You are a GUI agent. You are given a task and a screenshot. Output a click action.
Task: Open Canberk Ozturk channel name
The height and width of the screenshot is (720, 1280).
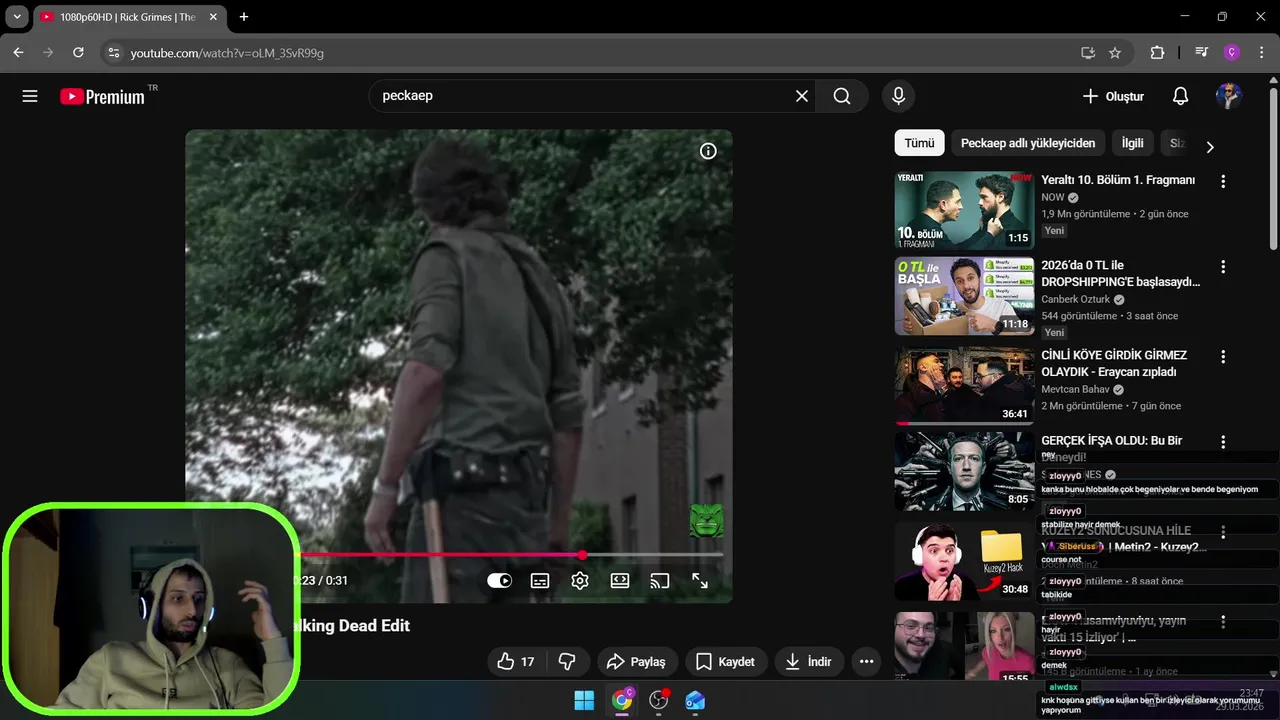(x=1077, y=299)
